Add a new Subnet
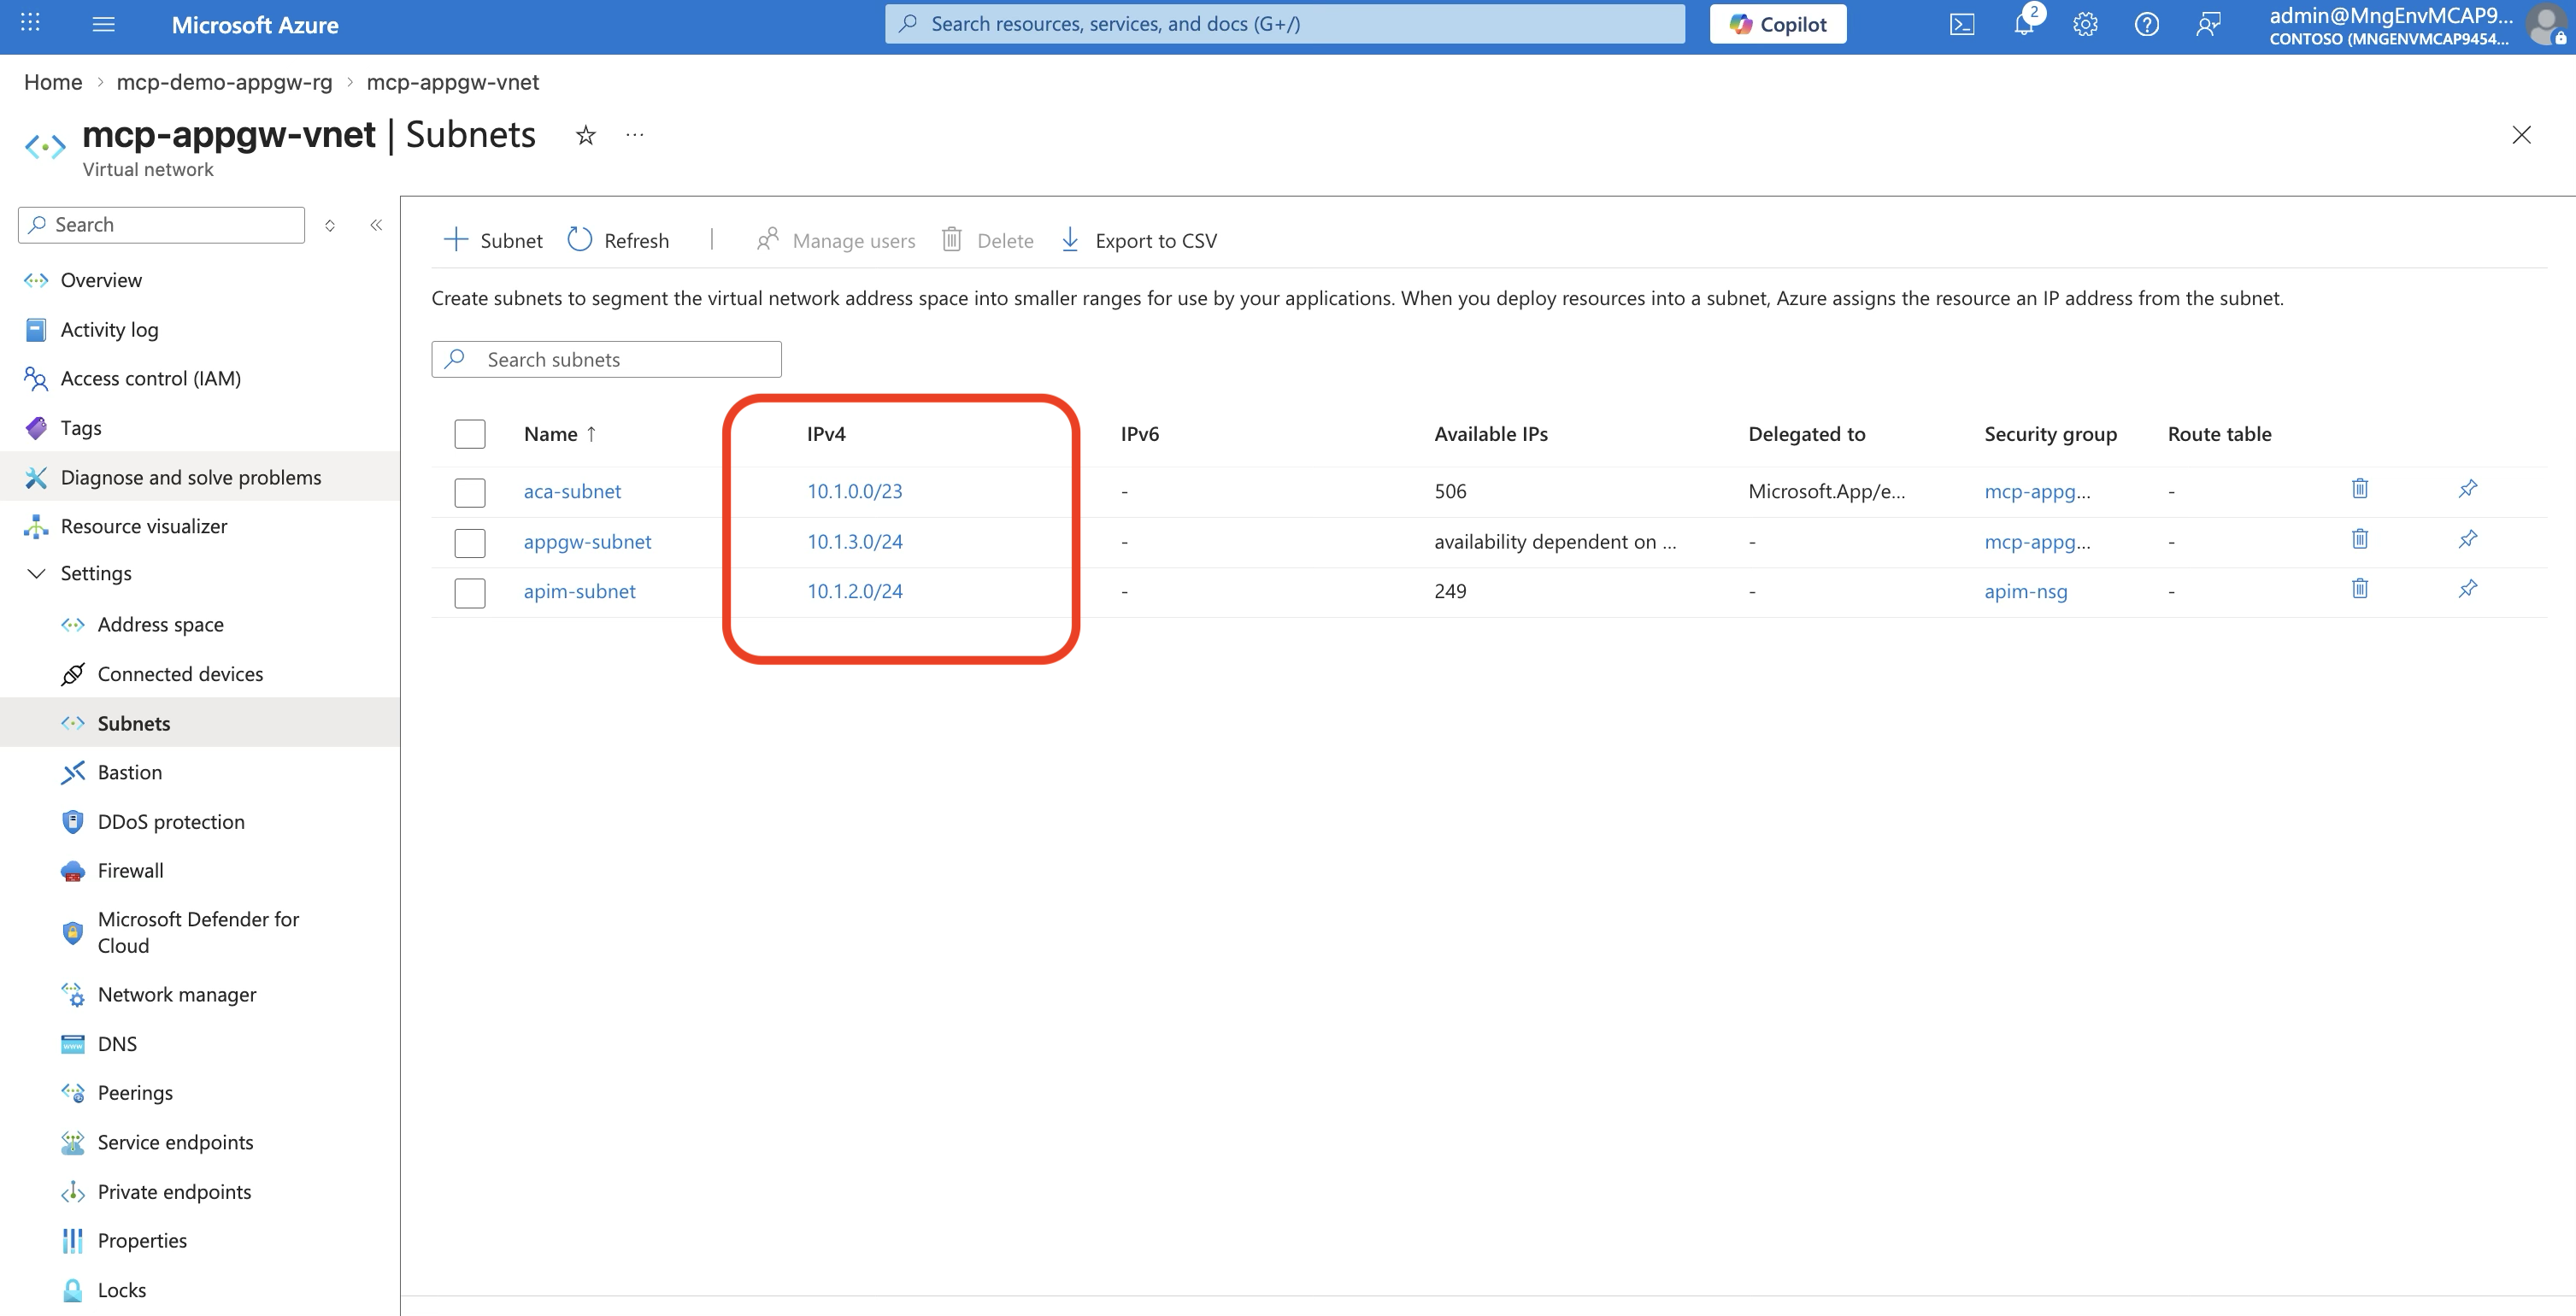 [x=492, y=240]
